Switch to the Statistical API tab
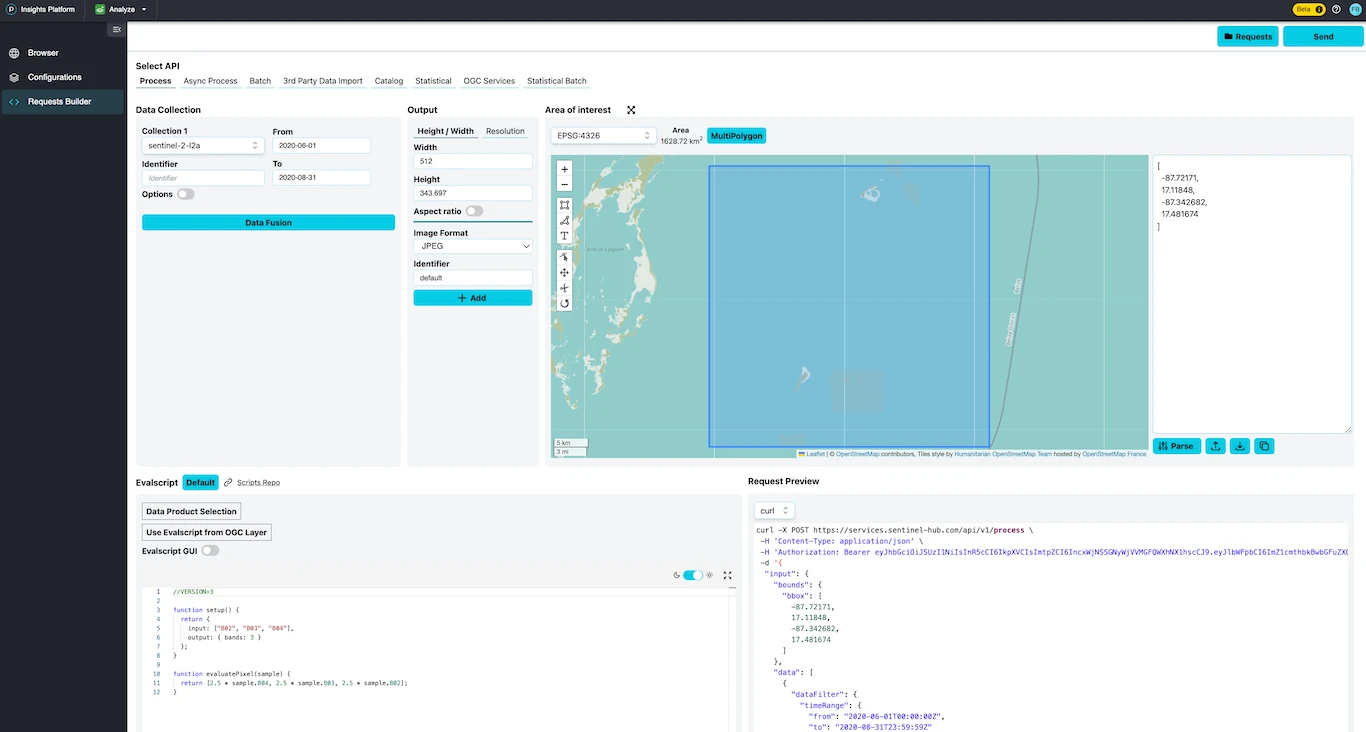 tap(433, 81)
